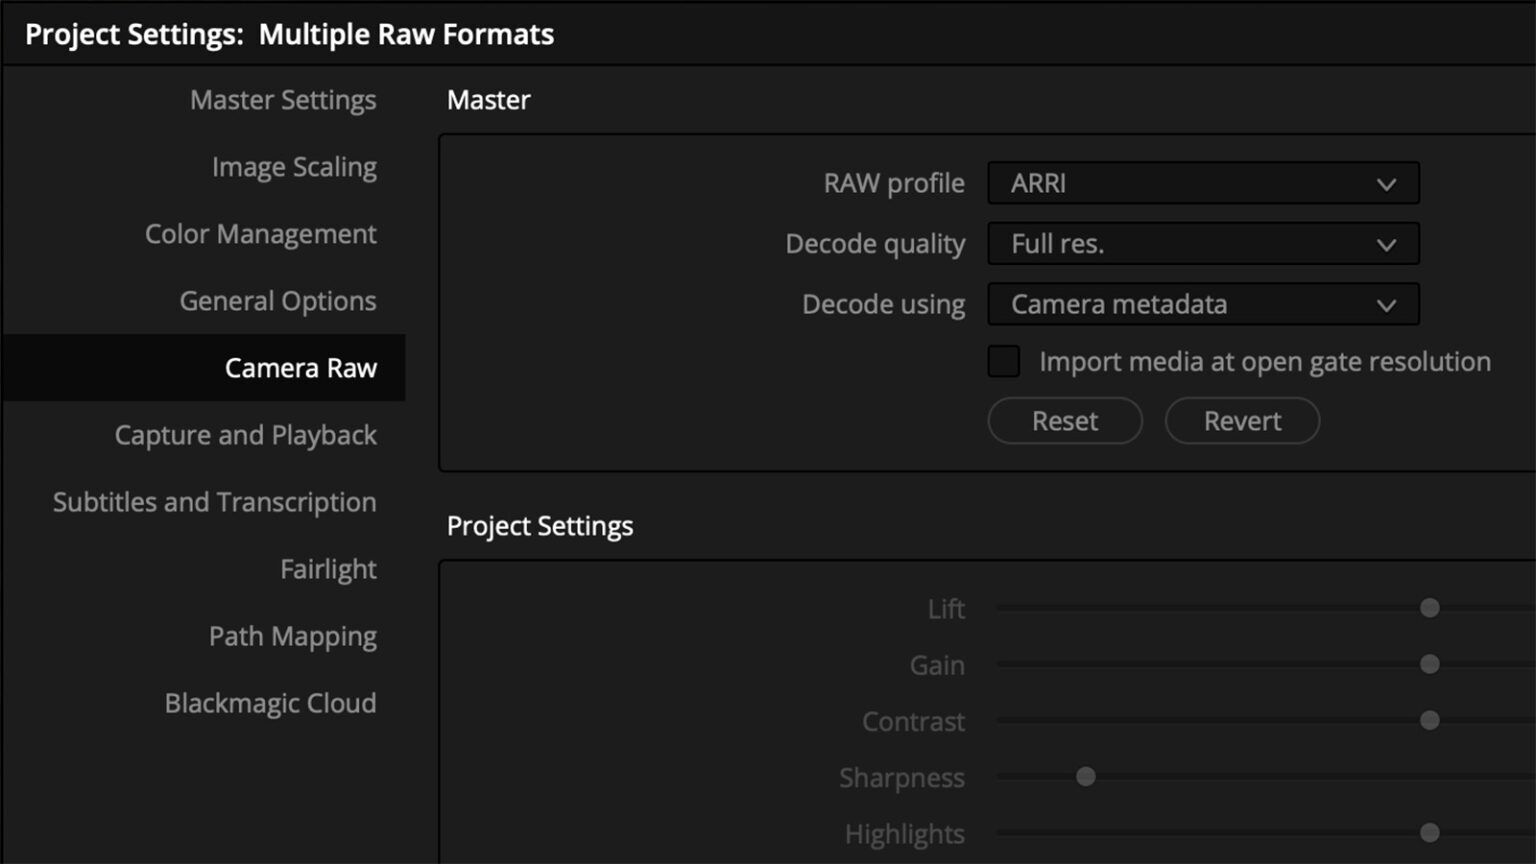Open the Color Management section
Screen dimensions: 1536x864
coord(260,234)
